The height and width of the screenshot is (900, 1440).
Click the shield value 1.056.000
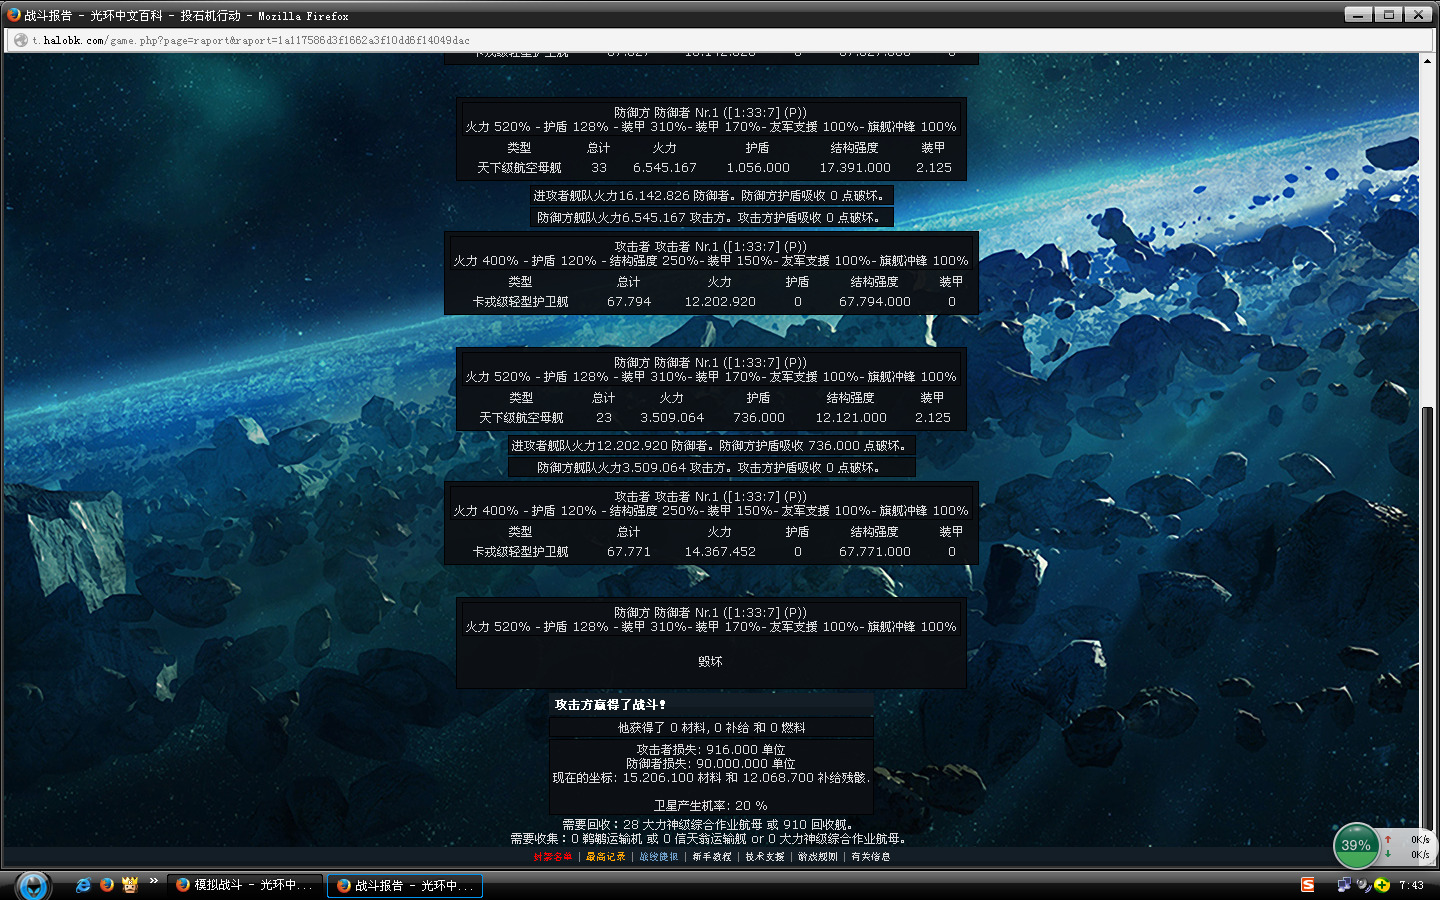tap(758, 168)
